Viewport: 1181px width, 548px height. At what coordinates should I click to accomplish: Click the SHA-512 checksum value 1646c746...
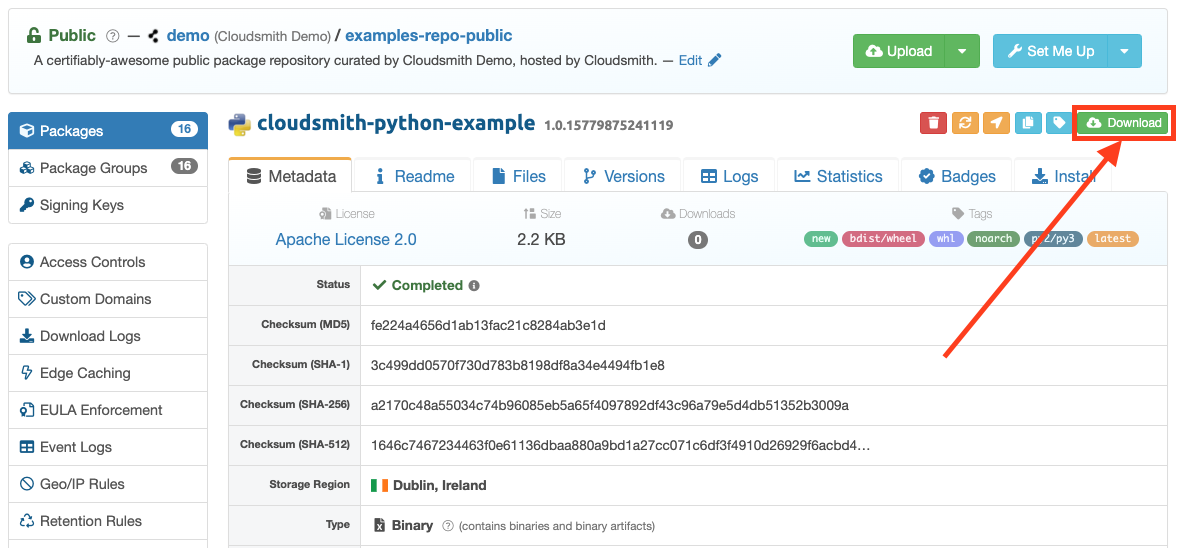(620, 446)
